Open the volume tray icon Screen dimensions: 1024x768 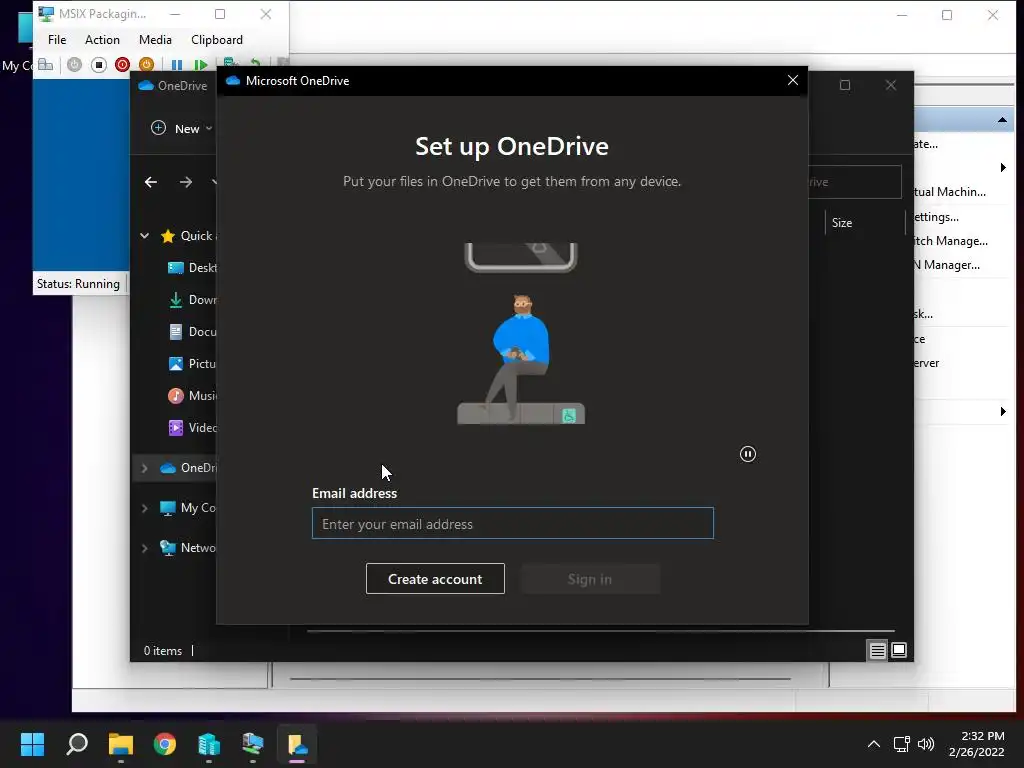(926, 744)
